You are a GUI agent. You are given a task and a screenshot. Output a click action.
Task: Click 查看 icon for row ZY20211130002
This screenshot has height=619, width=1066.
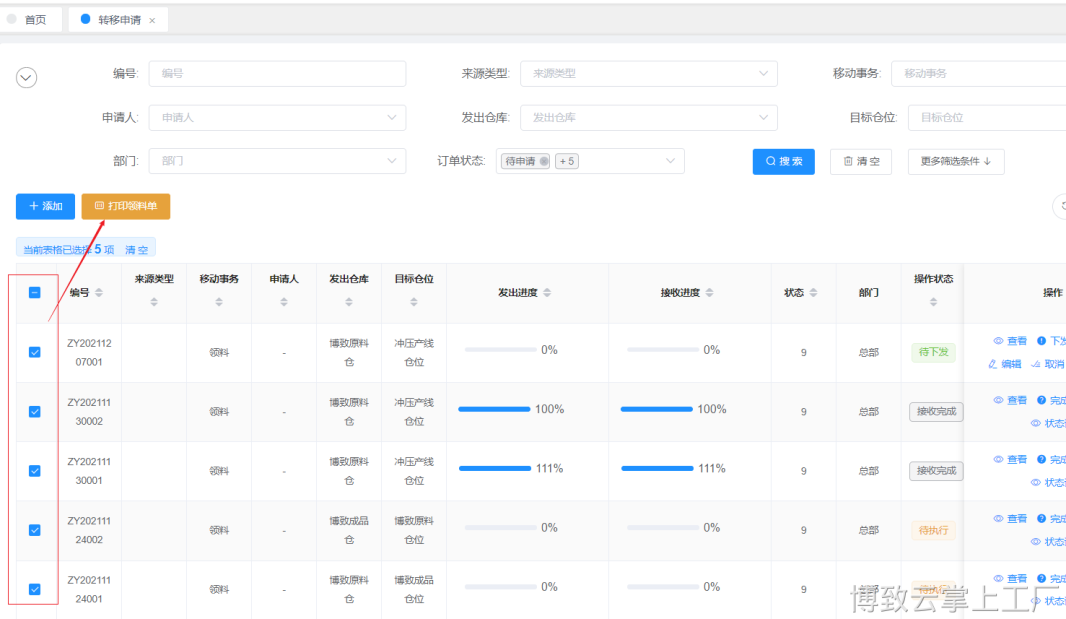(998, 400)
